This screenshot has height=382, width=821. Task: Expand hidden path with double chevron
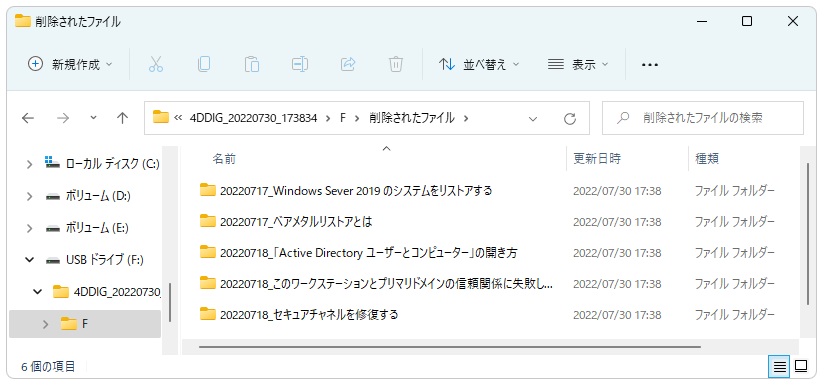pyautogui.click(x=177, y=118)
